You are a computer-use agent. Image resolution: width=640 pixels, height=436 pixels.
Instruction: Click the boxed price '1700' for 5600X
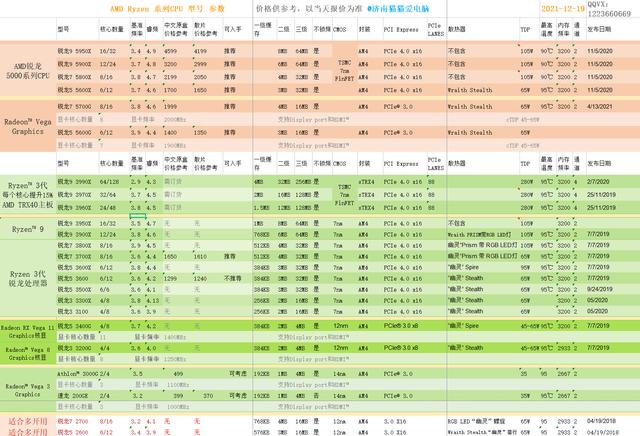[x=170, y=90]
